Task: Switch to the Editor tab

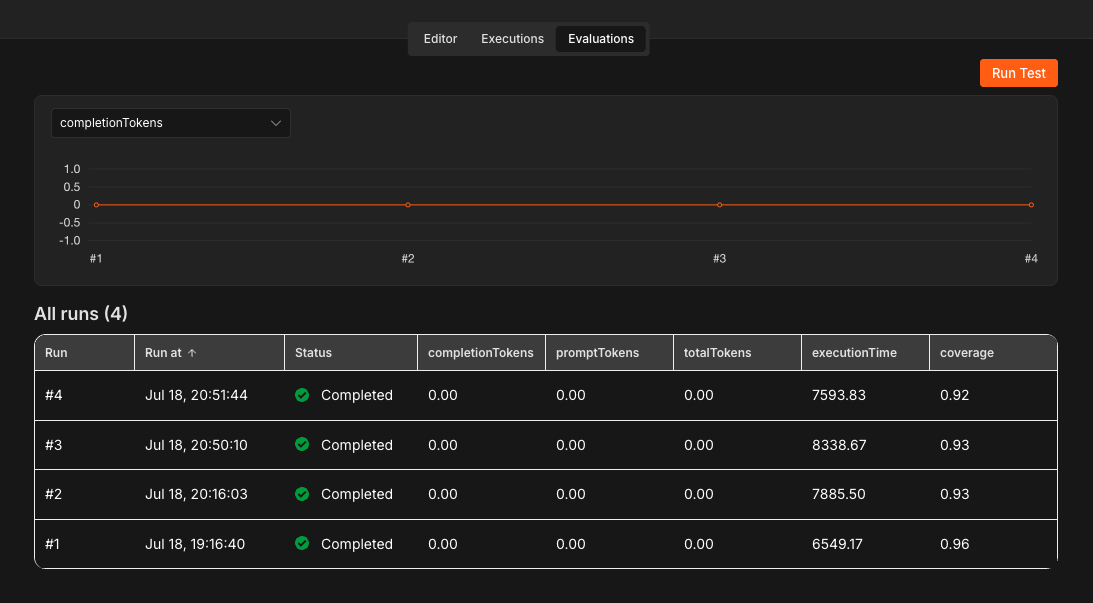Action: coord(440,39)
